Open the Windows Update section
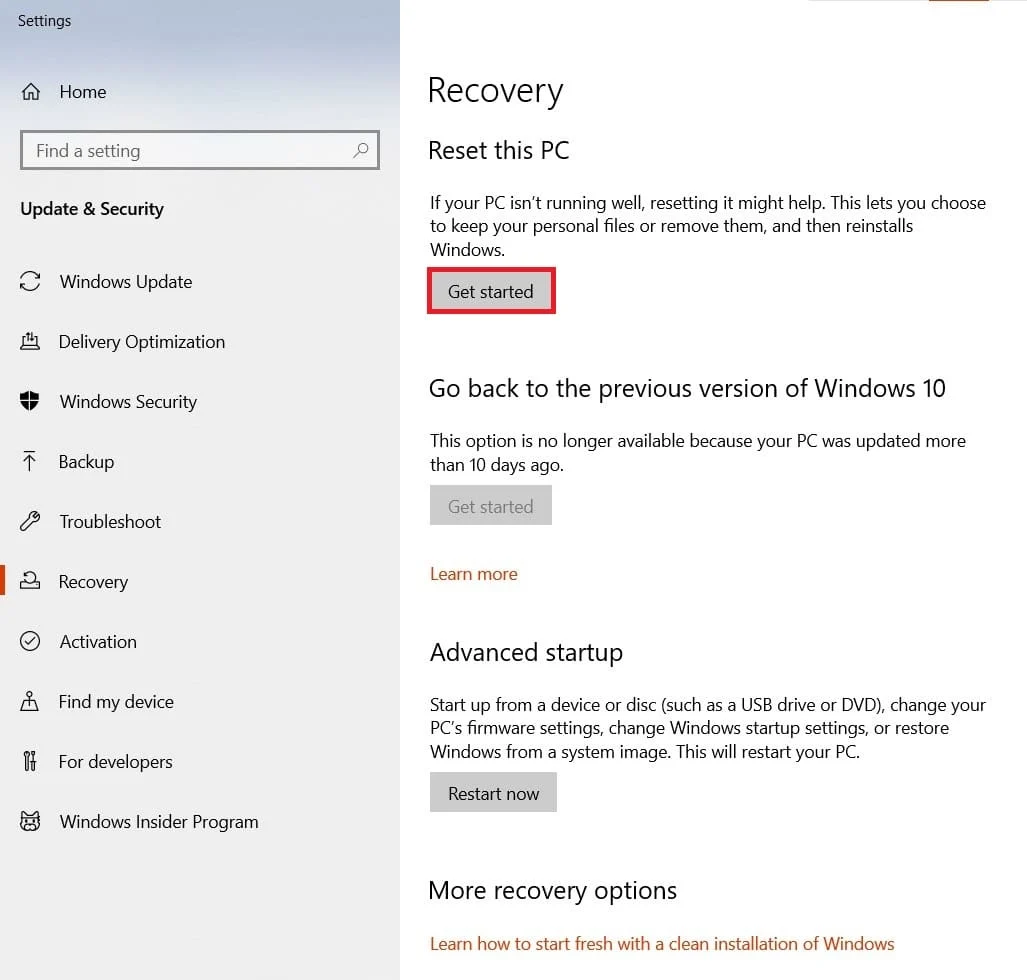The image size is (1027, 980). pos(125,282)
